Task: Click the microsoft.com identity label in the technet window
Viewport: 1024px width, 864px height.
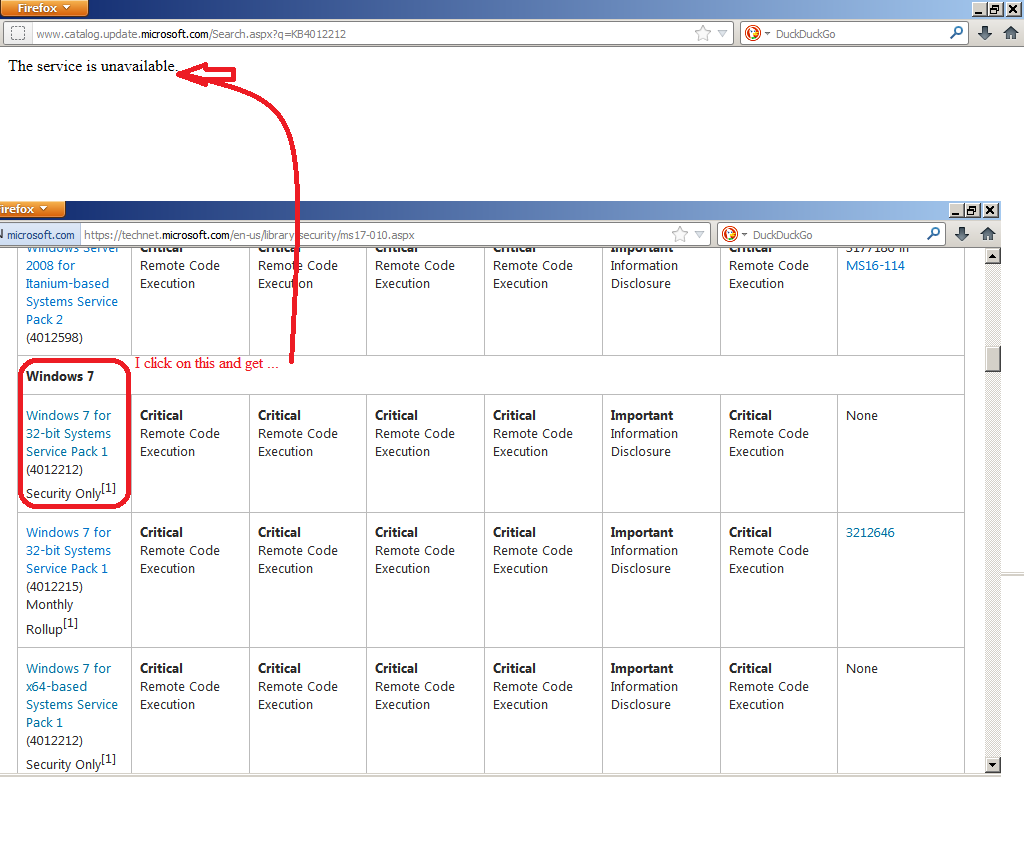Action: coord(39,234)
